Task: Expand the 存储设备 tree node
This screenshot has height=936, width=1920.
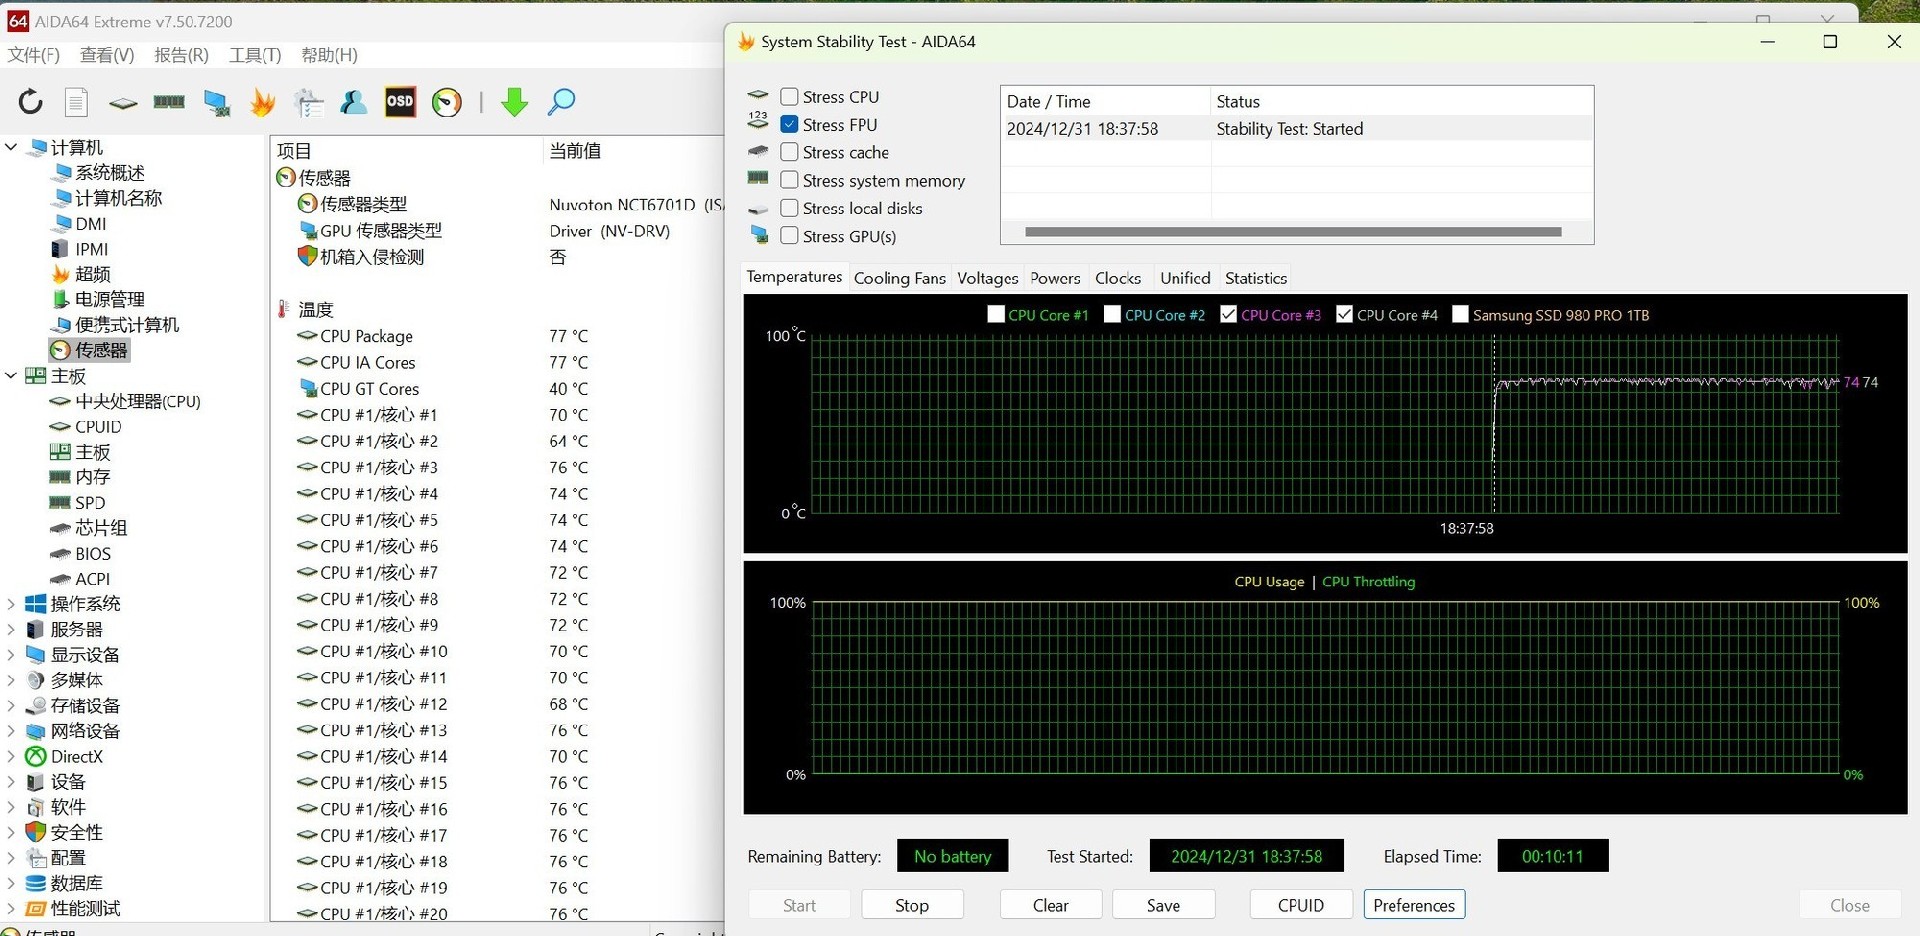Action: (11, 706)
